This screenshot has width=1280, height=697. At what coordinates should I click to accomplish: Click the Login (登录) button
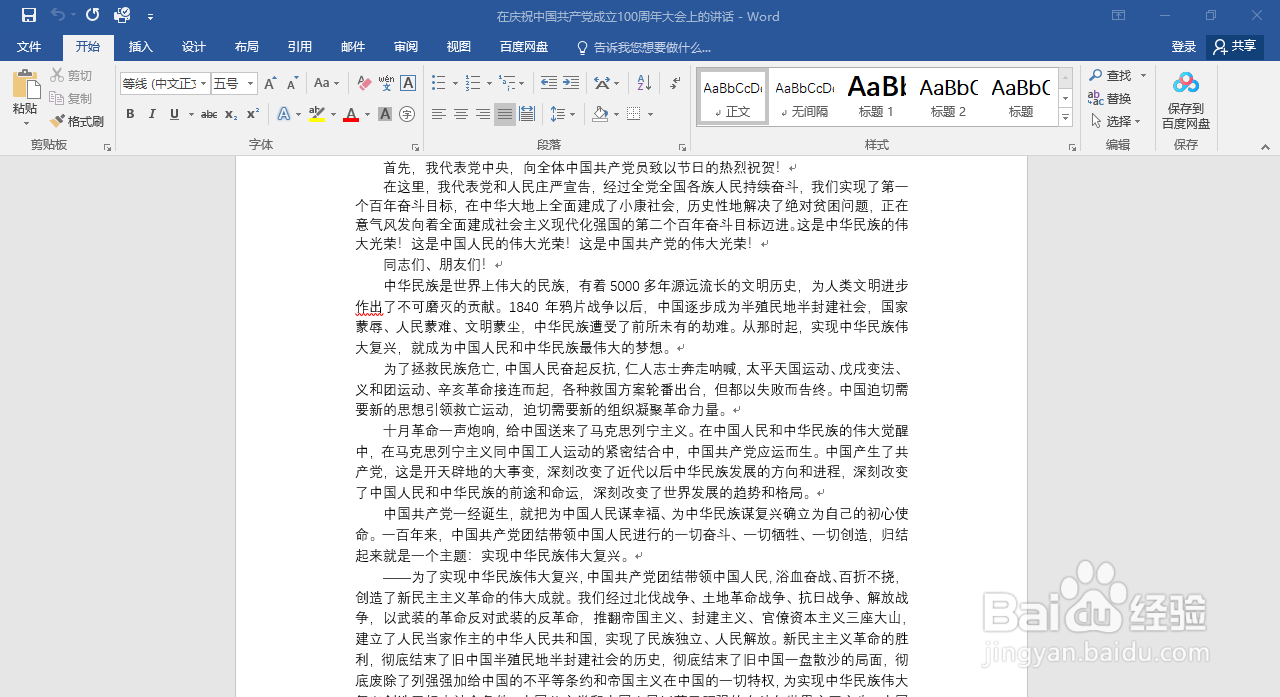pyautogui.click(x=1184, y=47)
